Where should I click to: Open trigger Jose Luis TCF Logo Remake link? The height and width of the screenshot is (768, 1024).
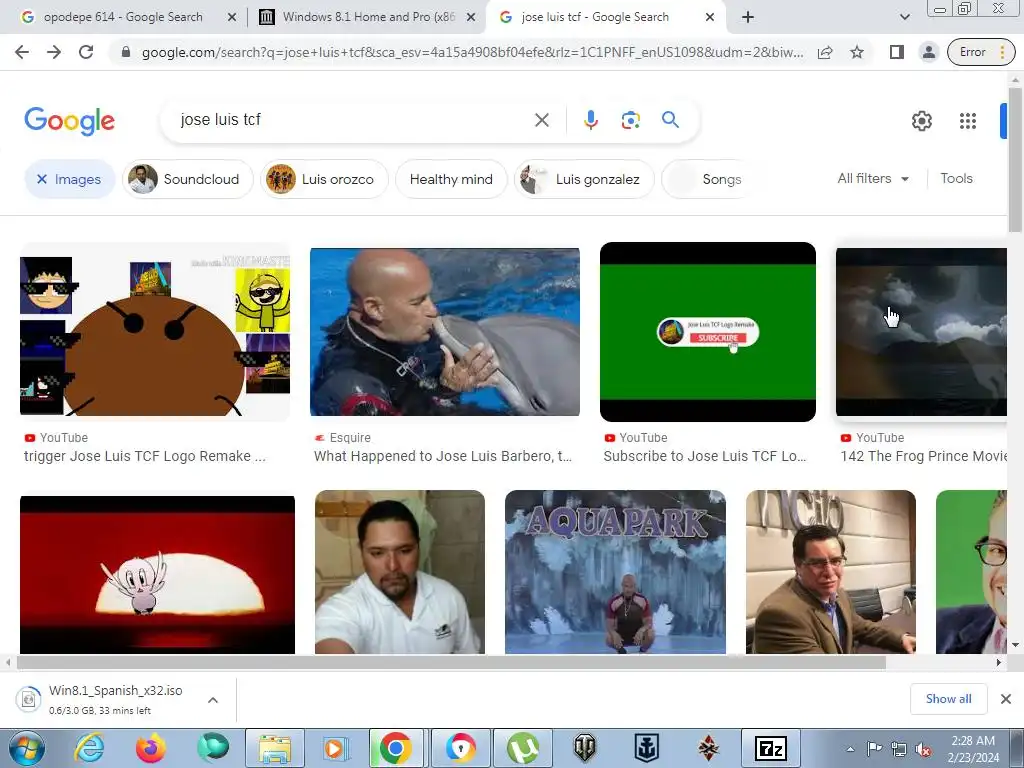(x=145, y=456)
